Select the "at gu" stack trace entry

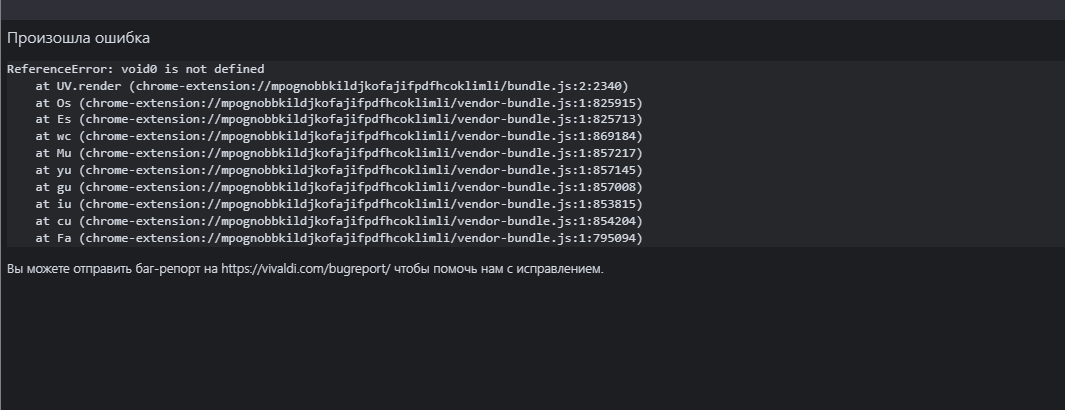pyautogui.click(x=339, y=187)
